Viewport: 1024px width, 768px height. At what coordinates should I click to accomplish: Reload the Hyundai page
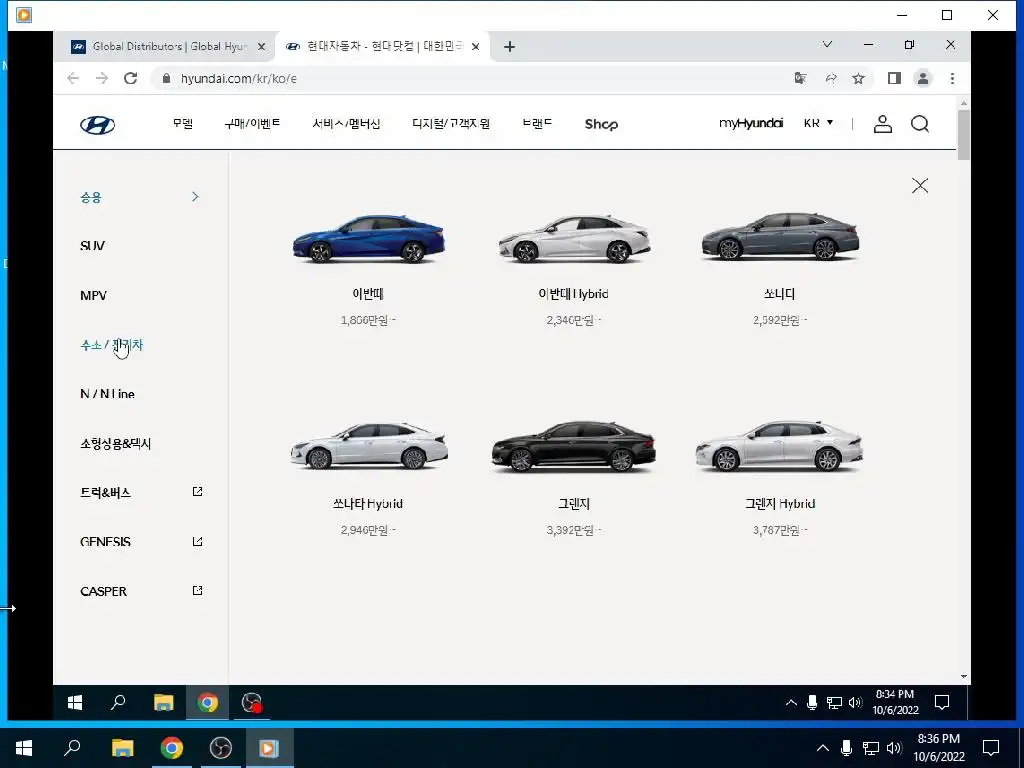point(131,78)
